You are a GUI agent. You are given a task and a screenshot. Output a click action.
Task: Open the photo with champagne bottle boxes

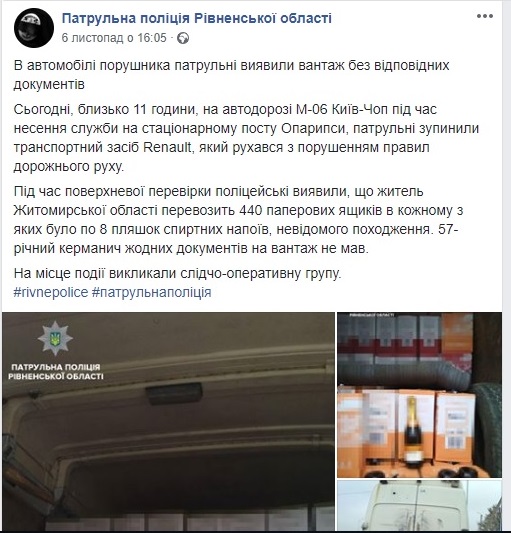click(x=419, y=395)
